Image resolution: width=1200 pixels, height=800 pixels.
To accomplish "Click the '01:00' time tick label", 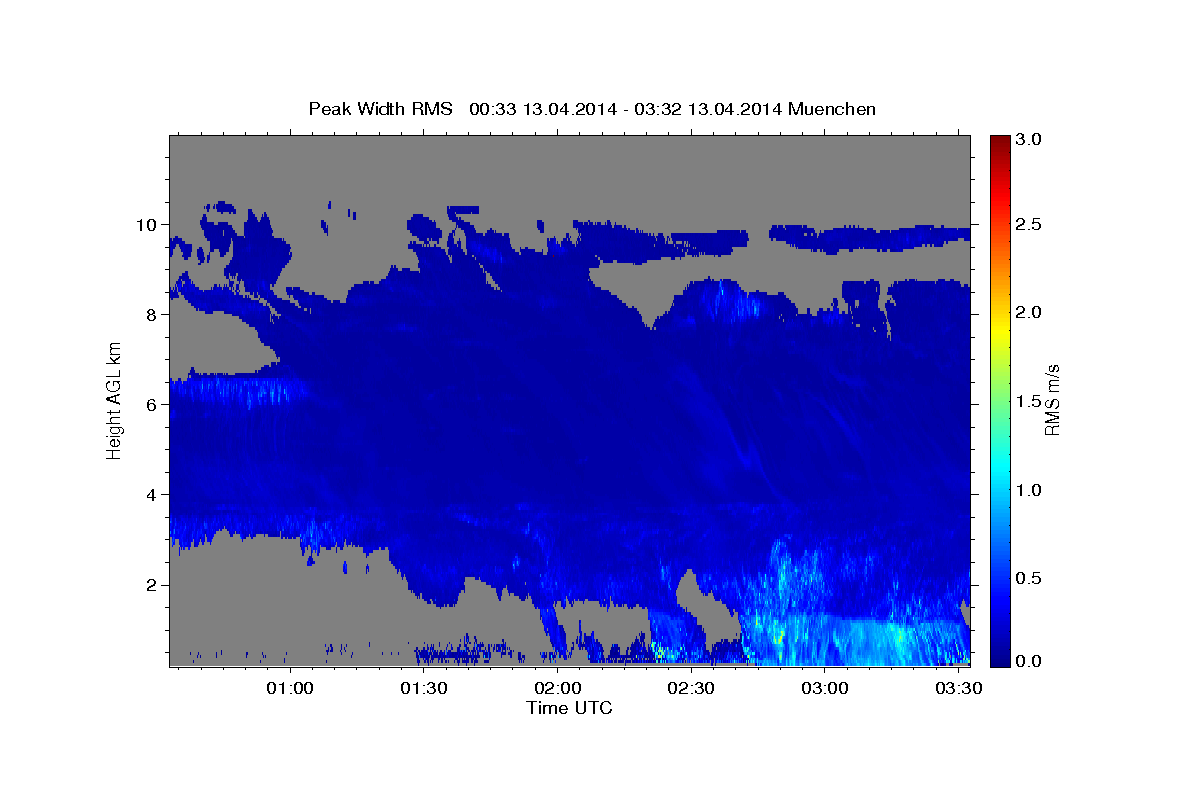I will pos(290,689).
